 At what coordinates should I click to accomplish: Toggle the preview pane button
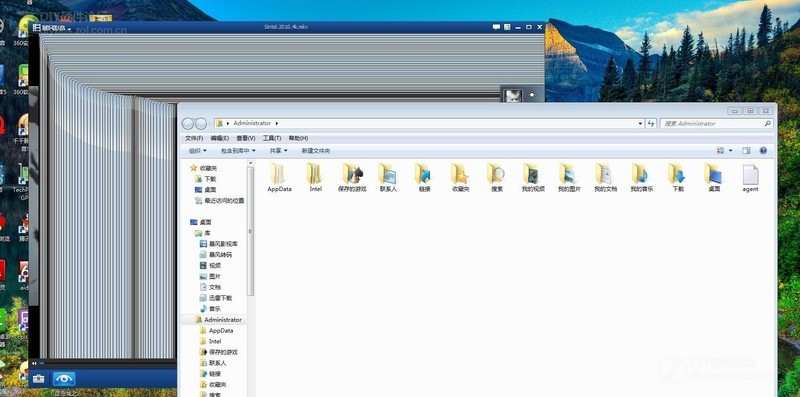746,151
